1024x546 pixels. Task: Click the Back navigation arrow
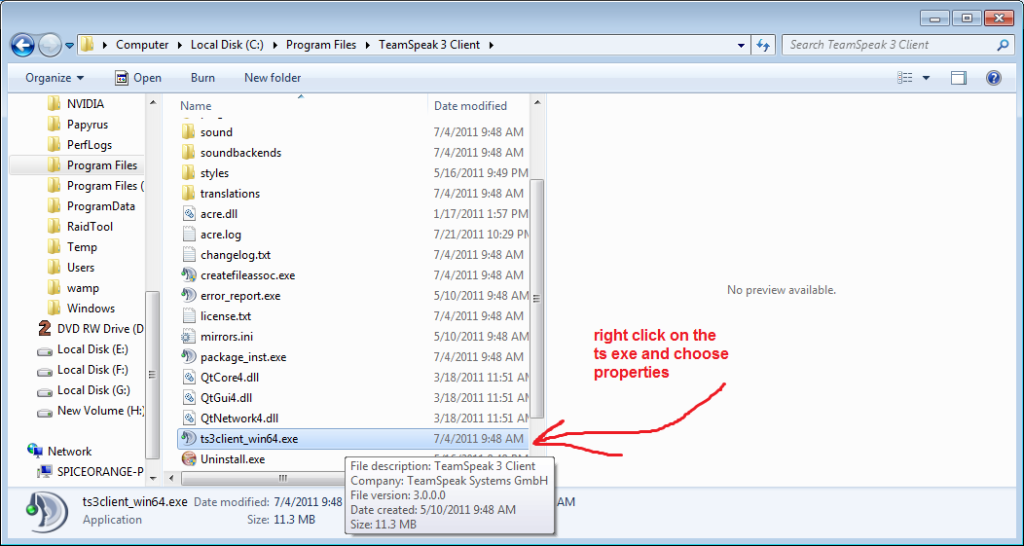tap(23, 45)
